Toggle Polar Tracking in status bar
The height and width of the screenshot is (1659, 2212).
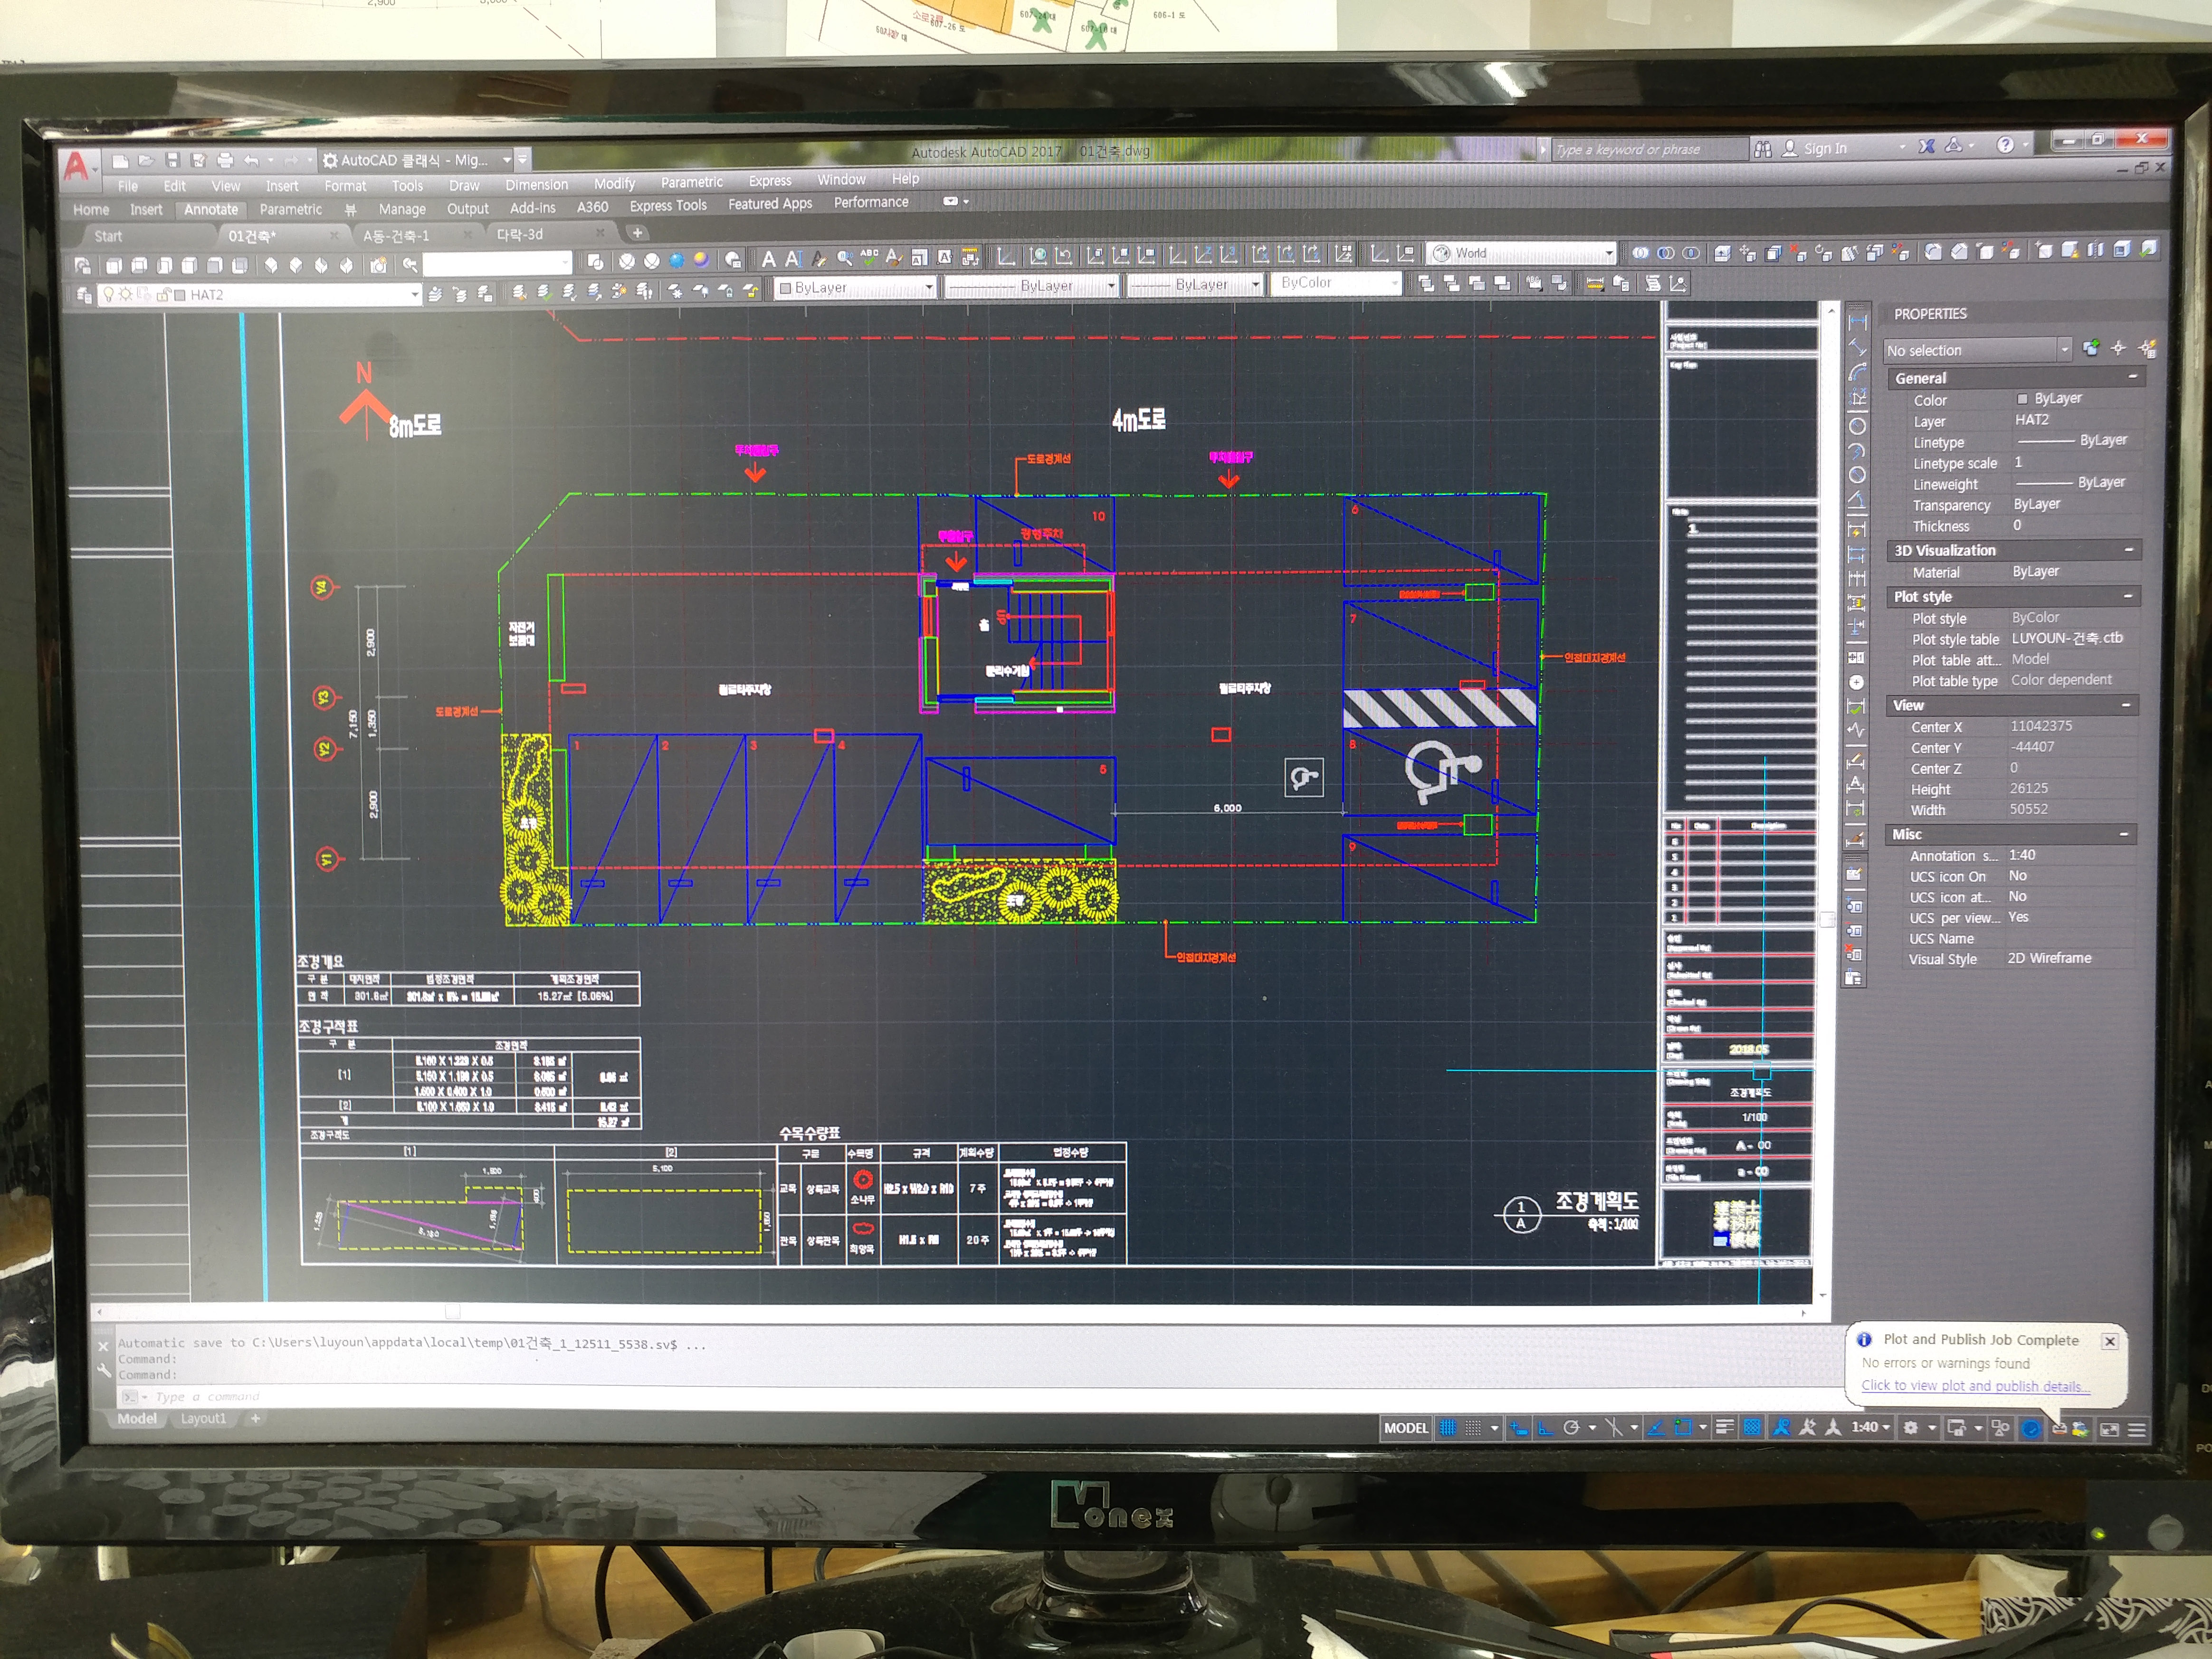pyautogui.click(x=1571, y=1428)
